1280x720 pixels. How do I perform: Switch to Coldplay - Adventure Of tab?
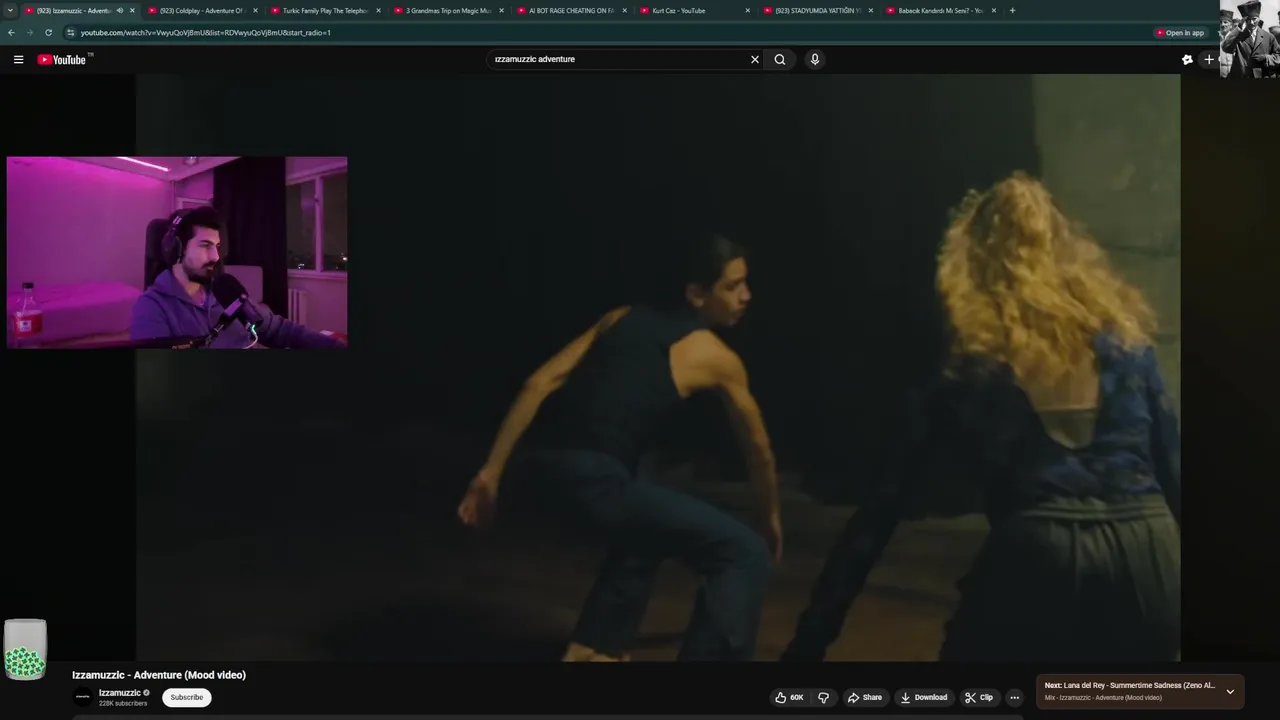[203, 10]
